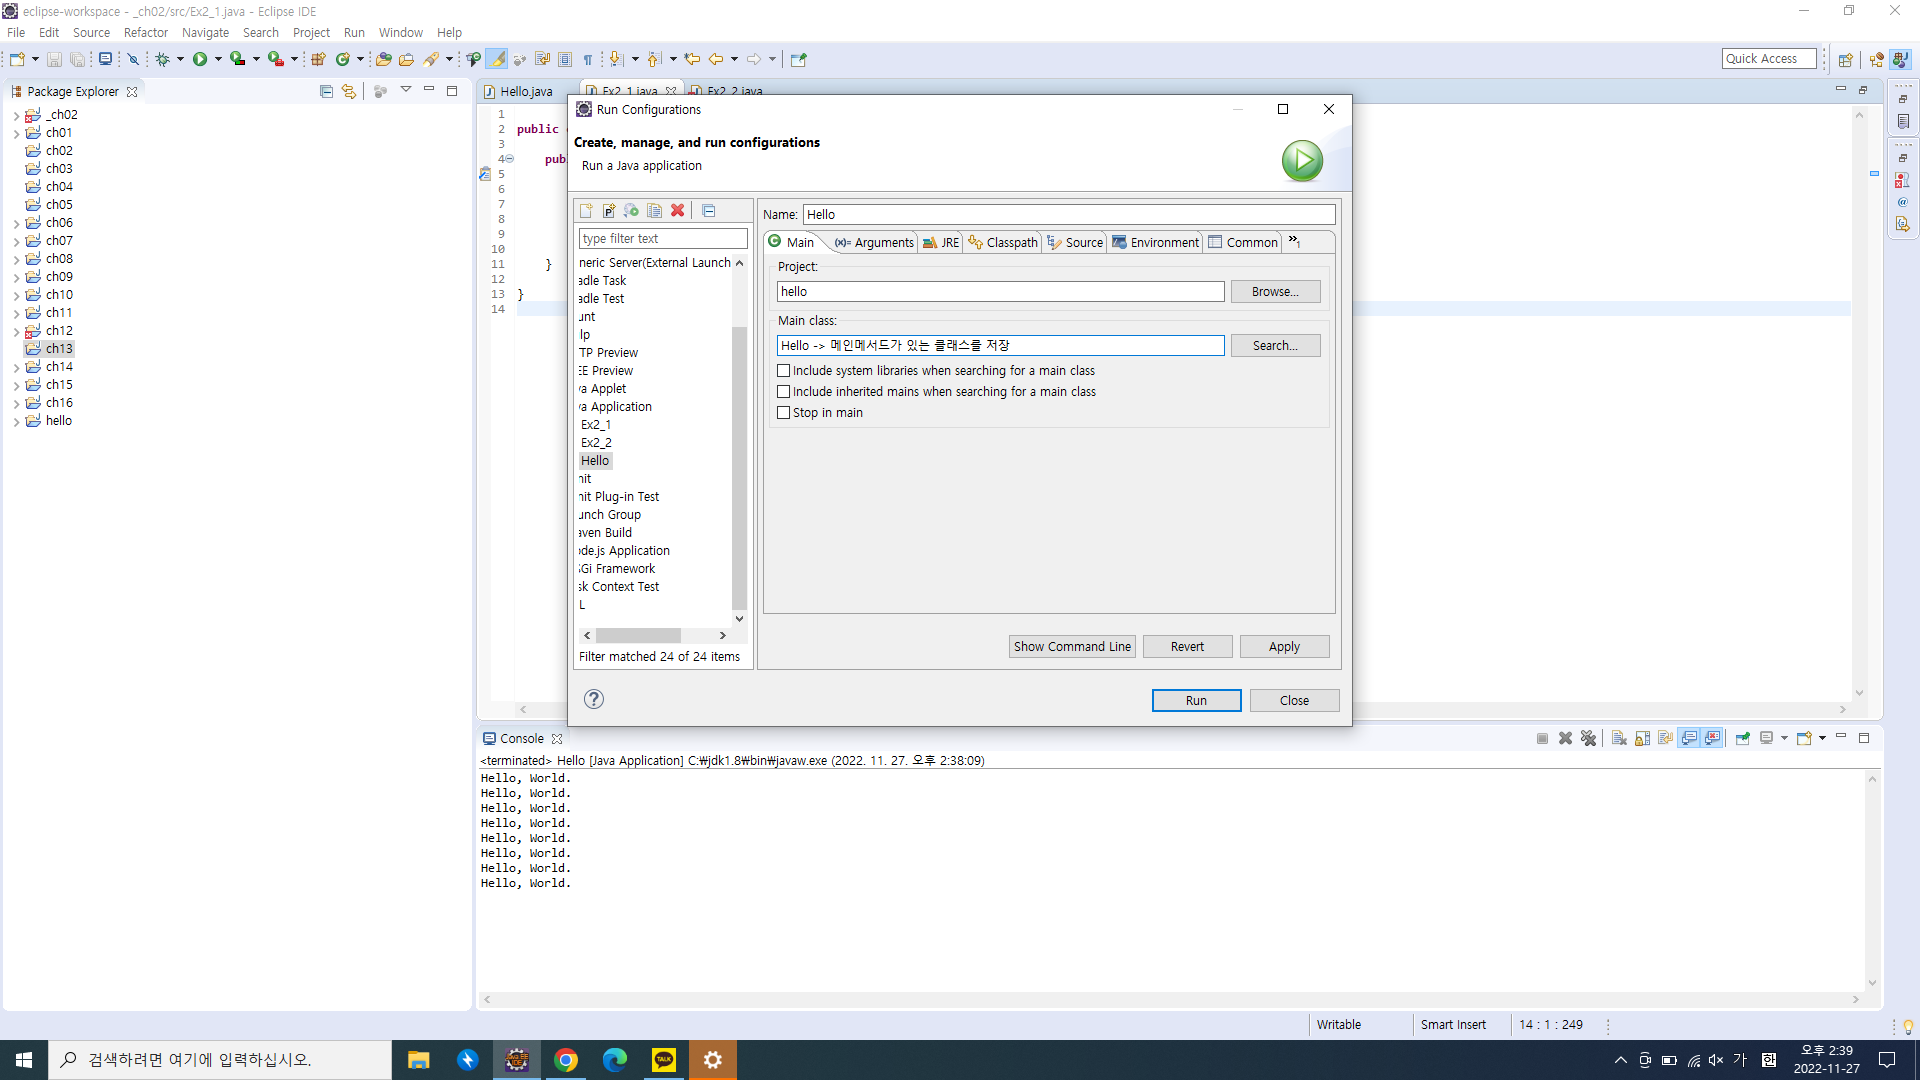Click the Apply button
The width and height of the screenshot is (1920, 1080).
[x=1284, y=647]
